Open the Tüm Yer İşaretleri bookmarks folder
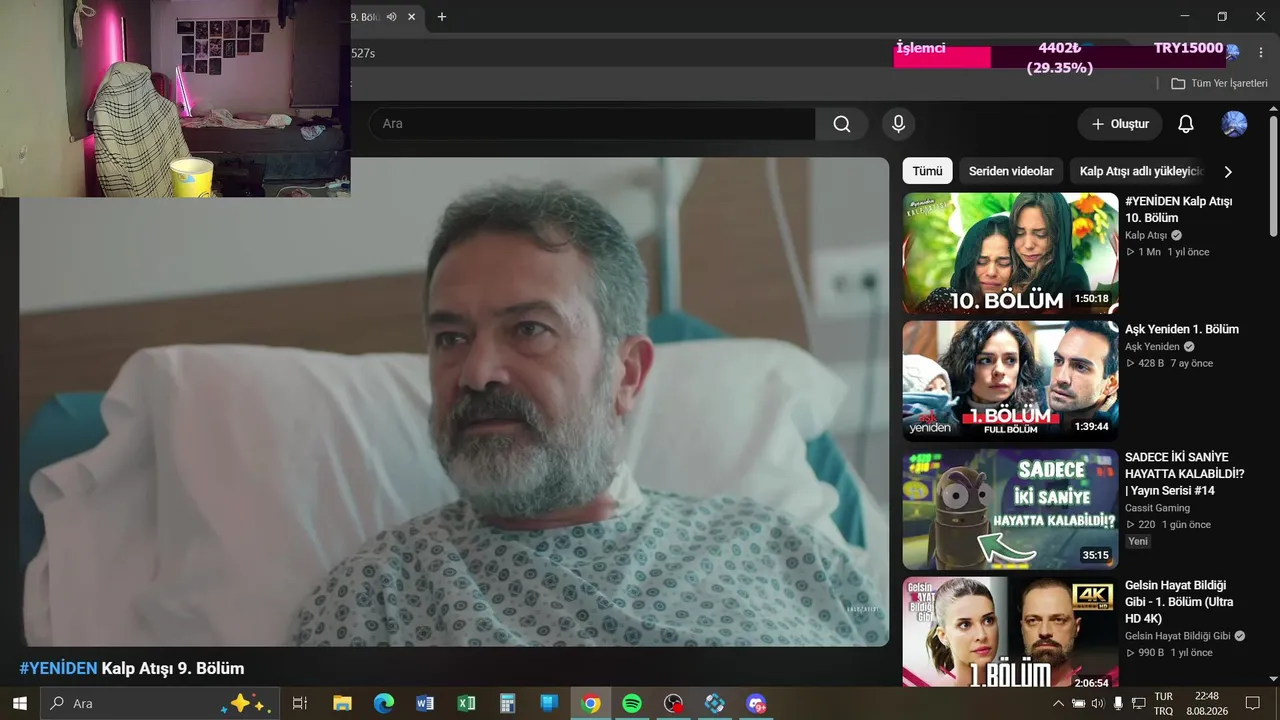This screenshot has width=1280, height=720. click(1219, 84)
